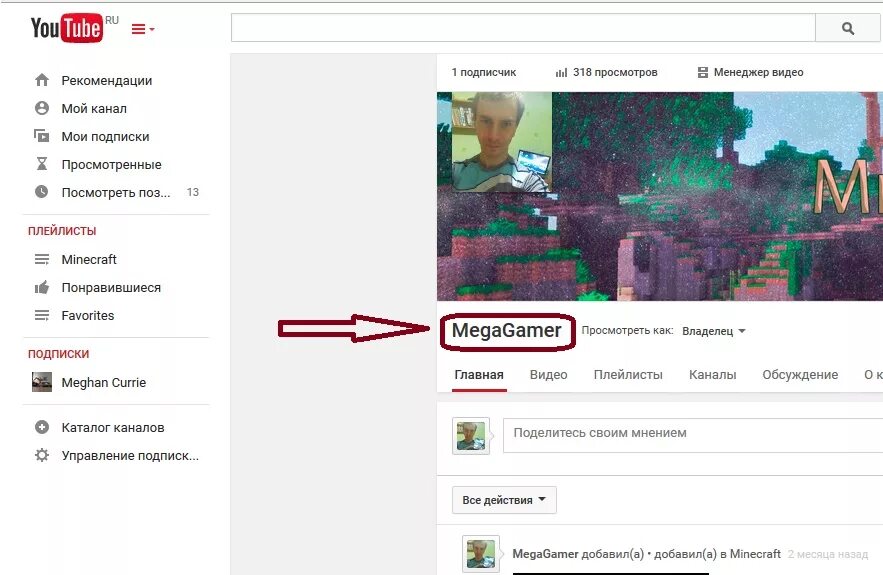The width and height of the screenshot is (883, 575).
Task: Click the YouTube logo
Action: click(x=67, y=28)
